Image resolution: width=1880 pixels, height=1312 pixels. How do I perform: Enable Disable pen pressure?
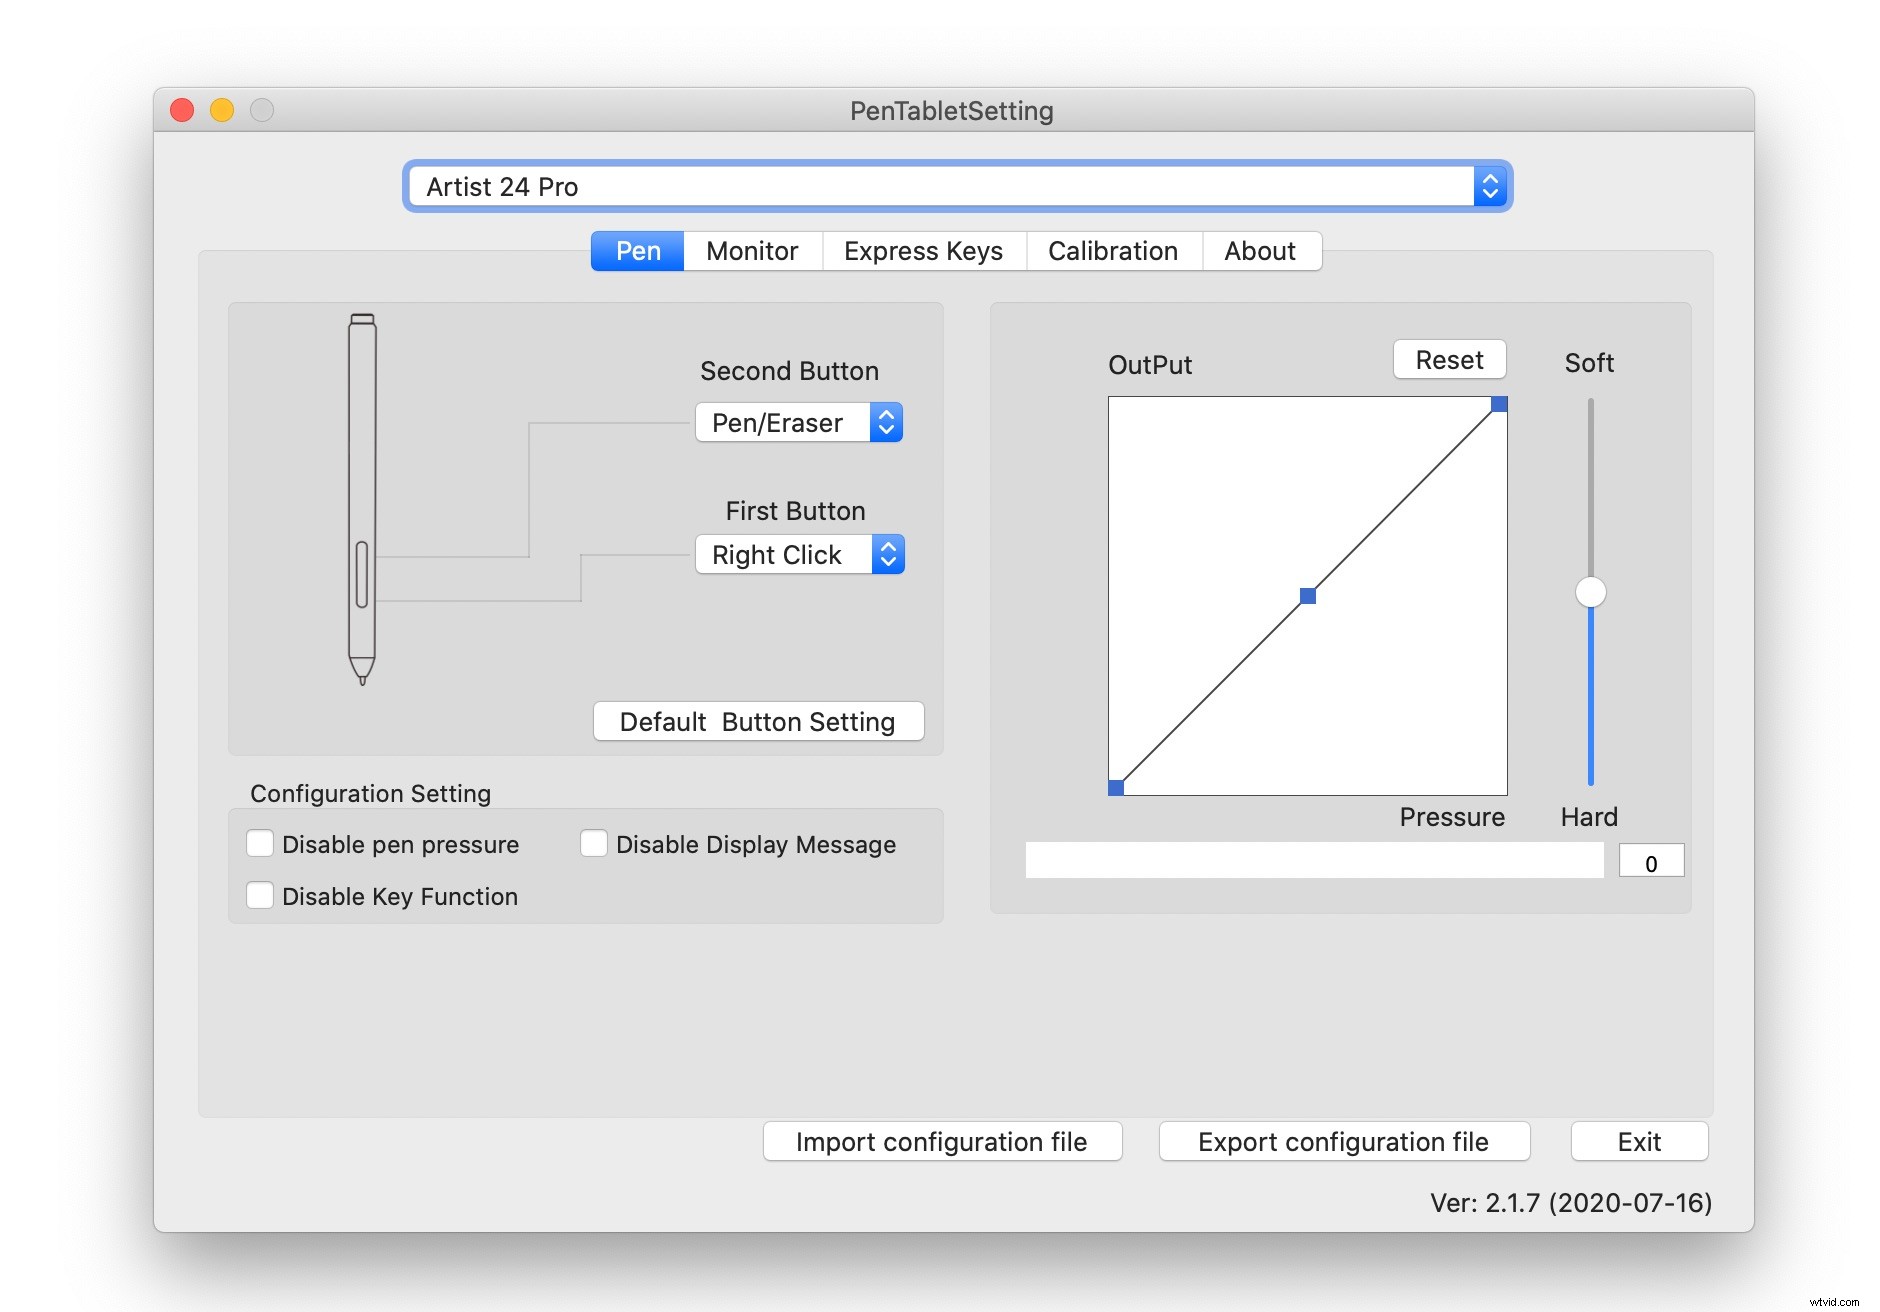[260, 844]
